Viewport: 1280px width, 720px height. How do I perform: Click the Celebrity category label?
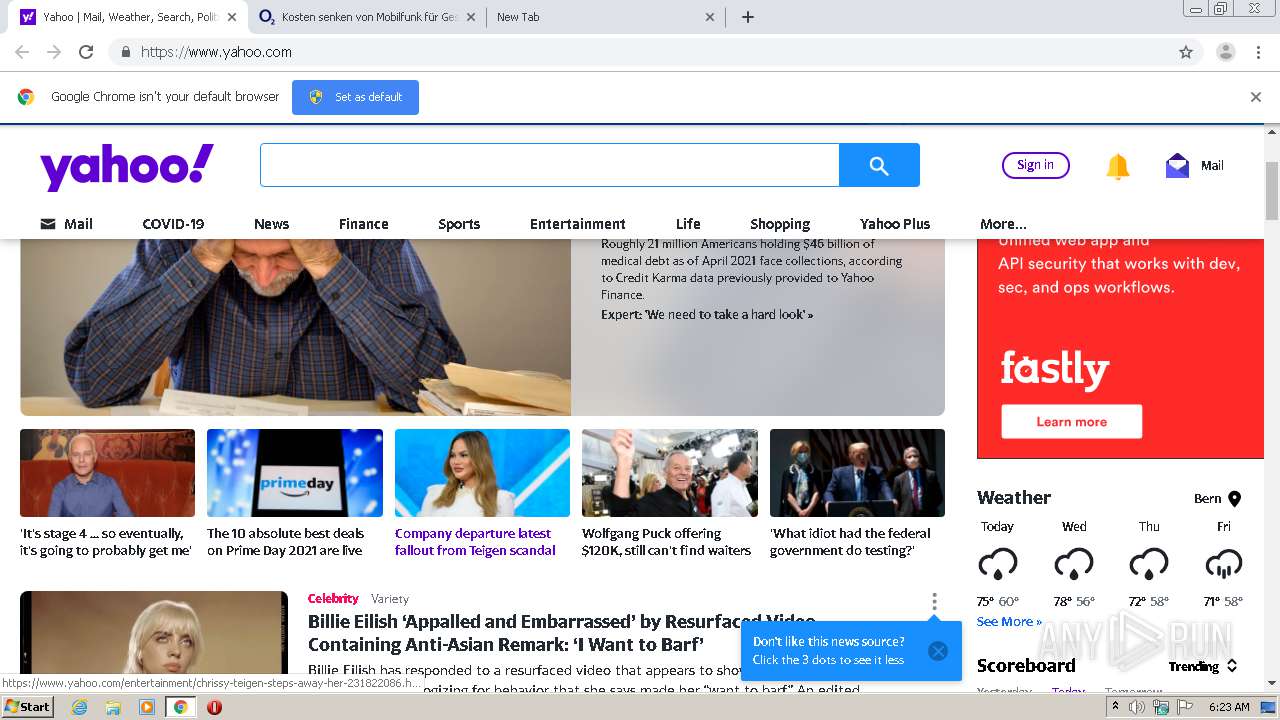(333, 598)
